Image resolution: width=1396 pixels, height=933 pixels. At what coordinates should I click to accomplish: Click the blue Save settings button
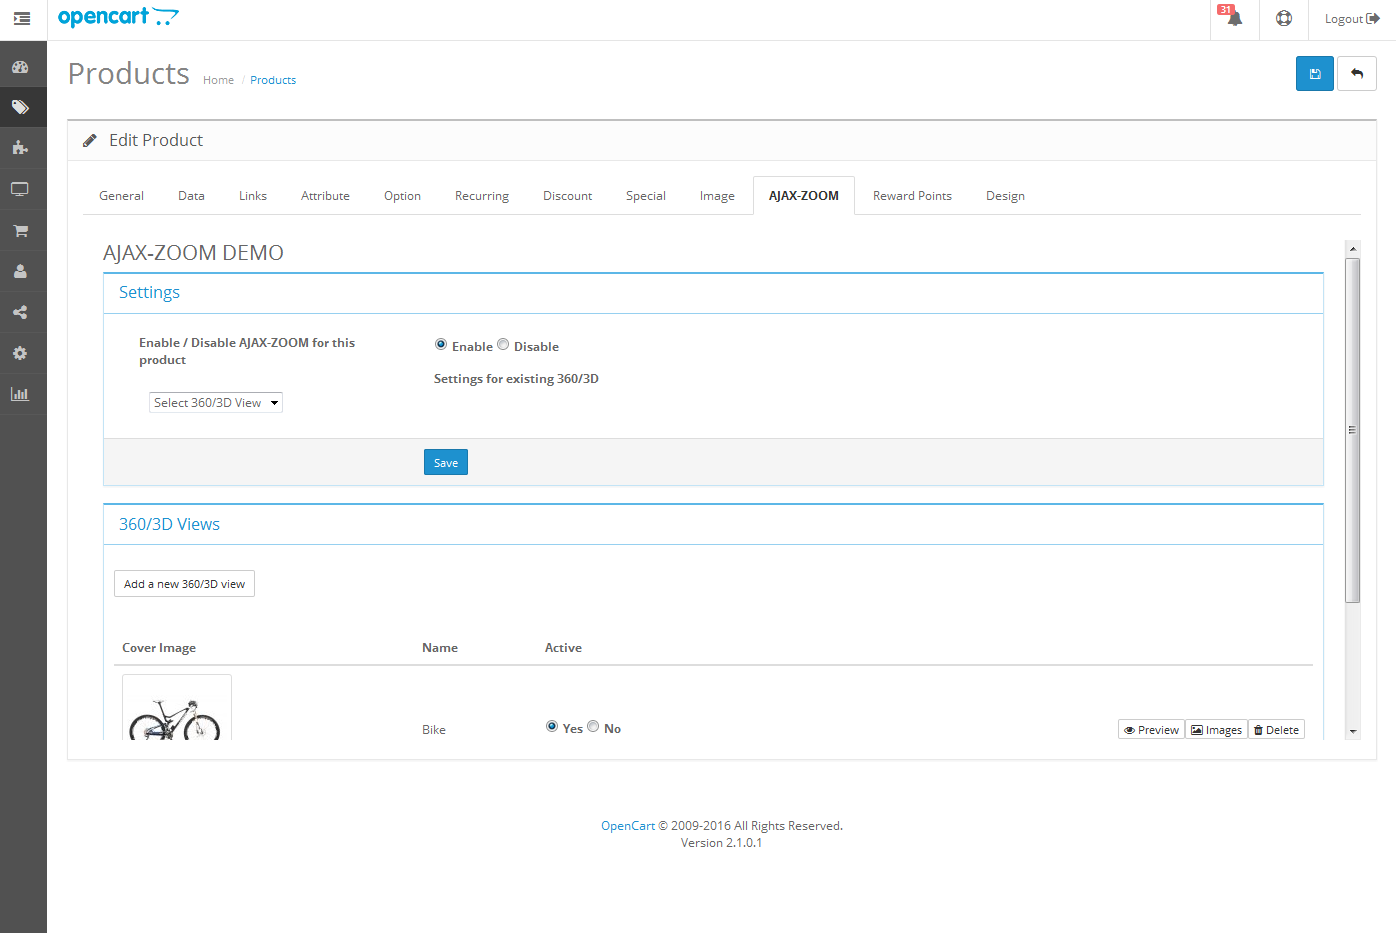point(446,462)
